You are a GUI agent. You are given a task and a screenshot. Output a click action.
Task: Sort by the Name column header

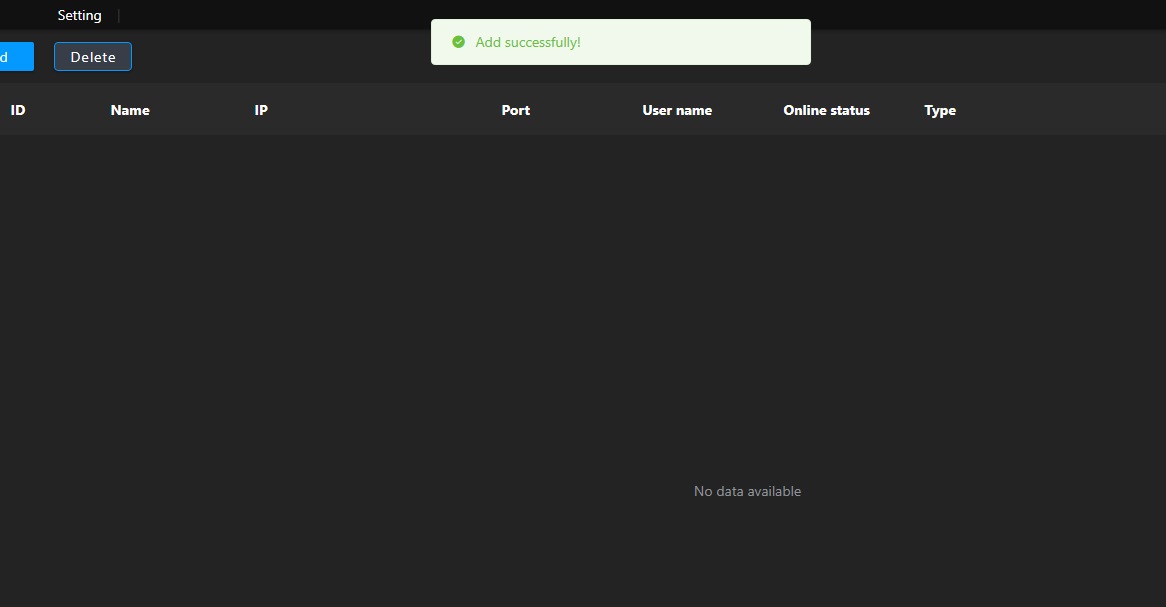(130, 110)
